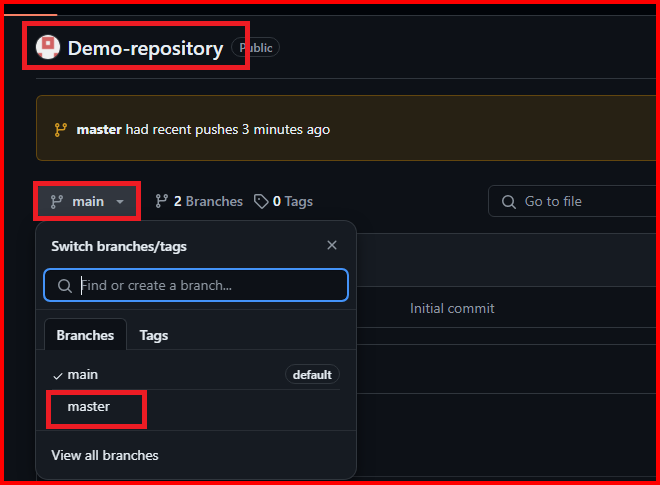Click the Demo-repository title
The image size is (660, 485).
coord(145,47)
